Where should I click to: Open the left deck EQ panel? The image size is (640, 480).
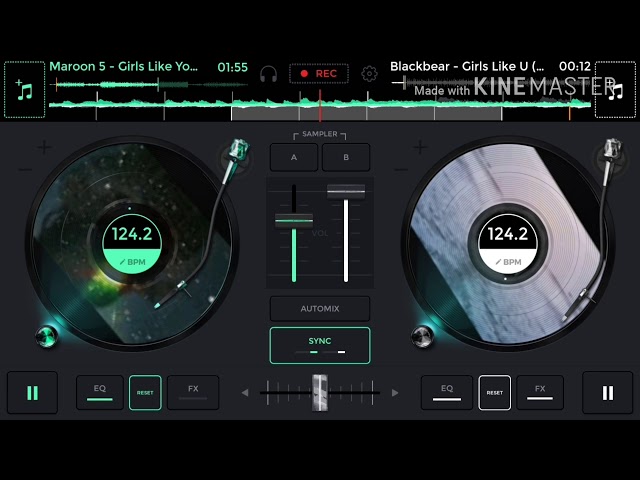click(x=100, y=392)
